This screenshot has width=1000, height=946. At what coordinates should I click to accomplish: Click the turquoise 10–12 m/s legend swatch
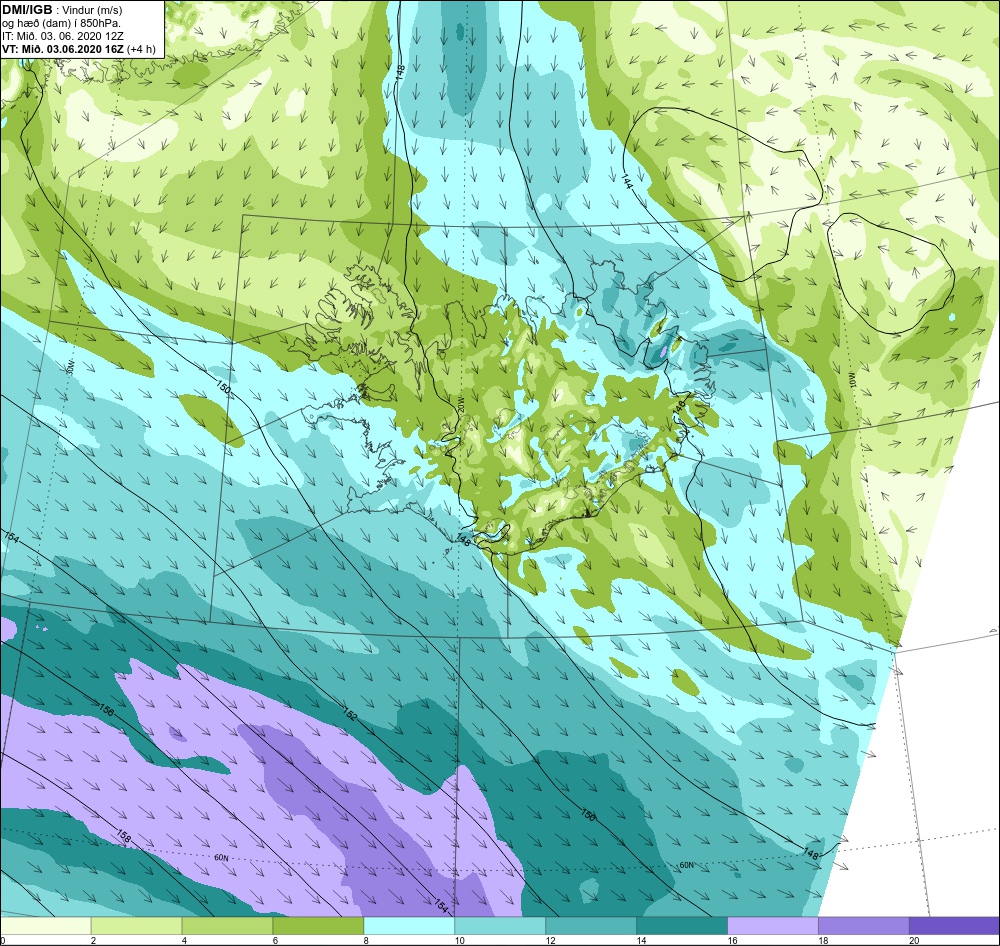500,925
